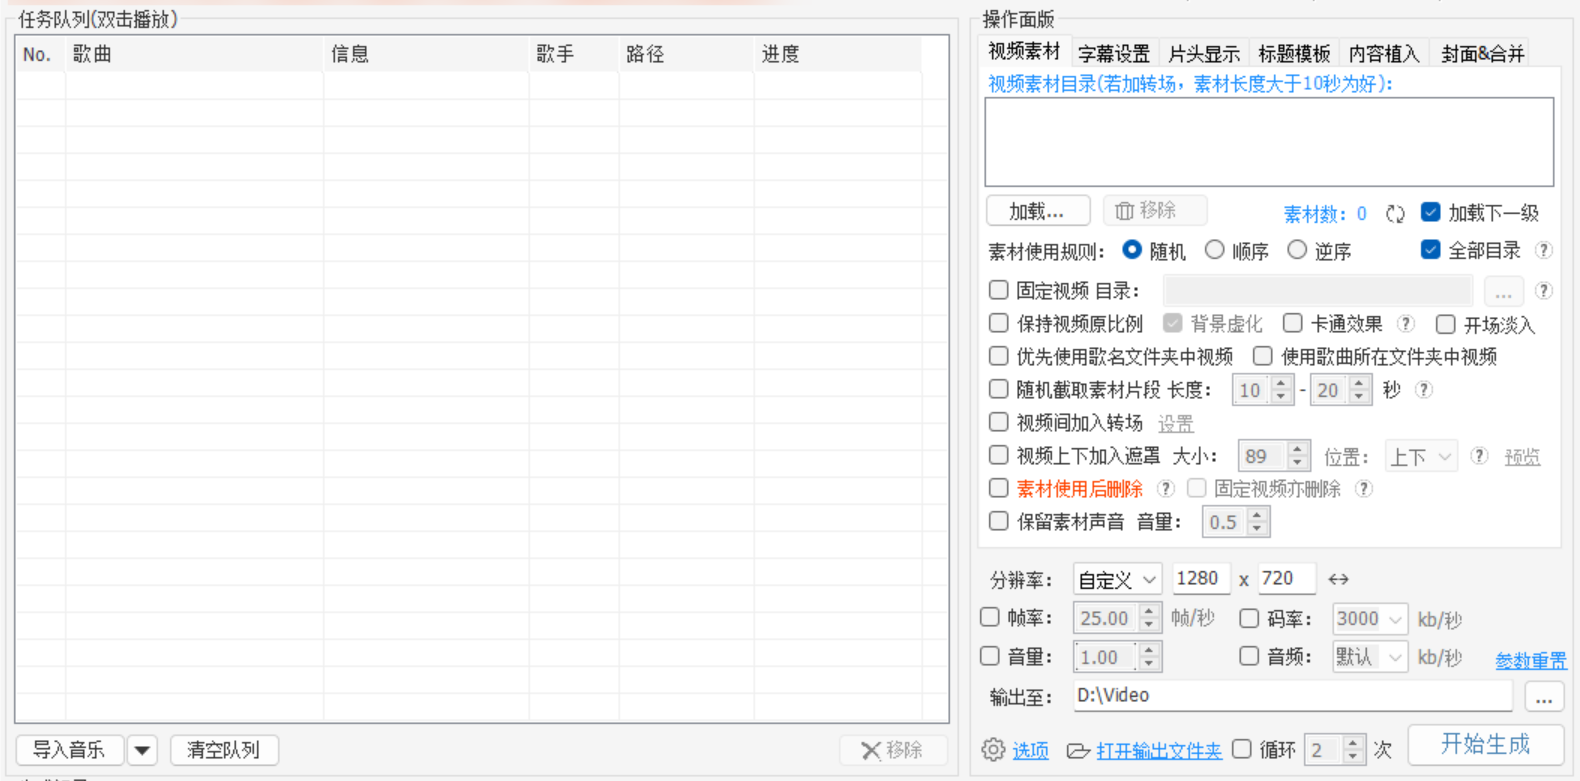Enable the 音频 checkbox
Screen dimensions: 1580x781
1249,656
